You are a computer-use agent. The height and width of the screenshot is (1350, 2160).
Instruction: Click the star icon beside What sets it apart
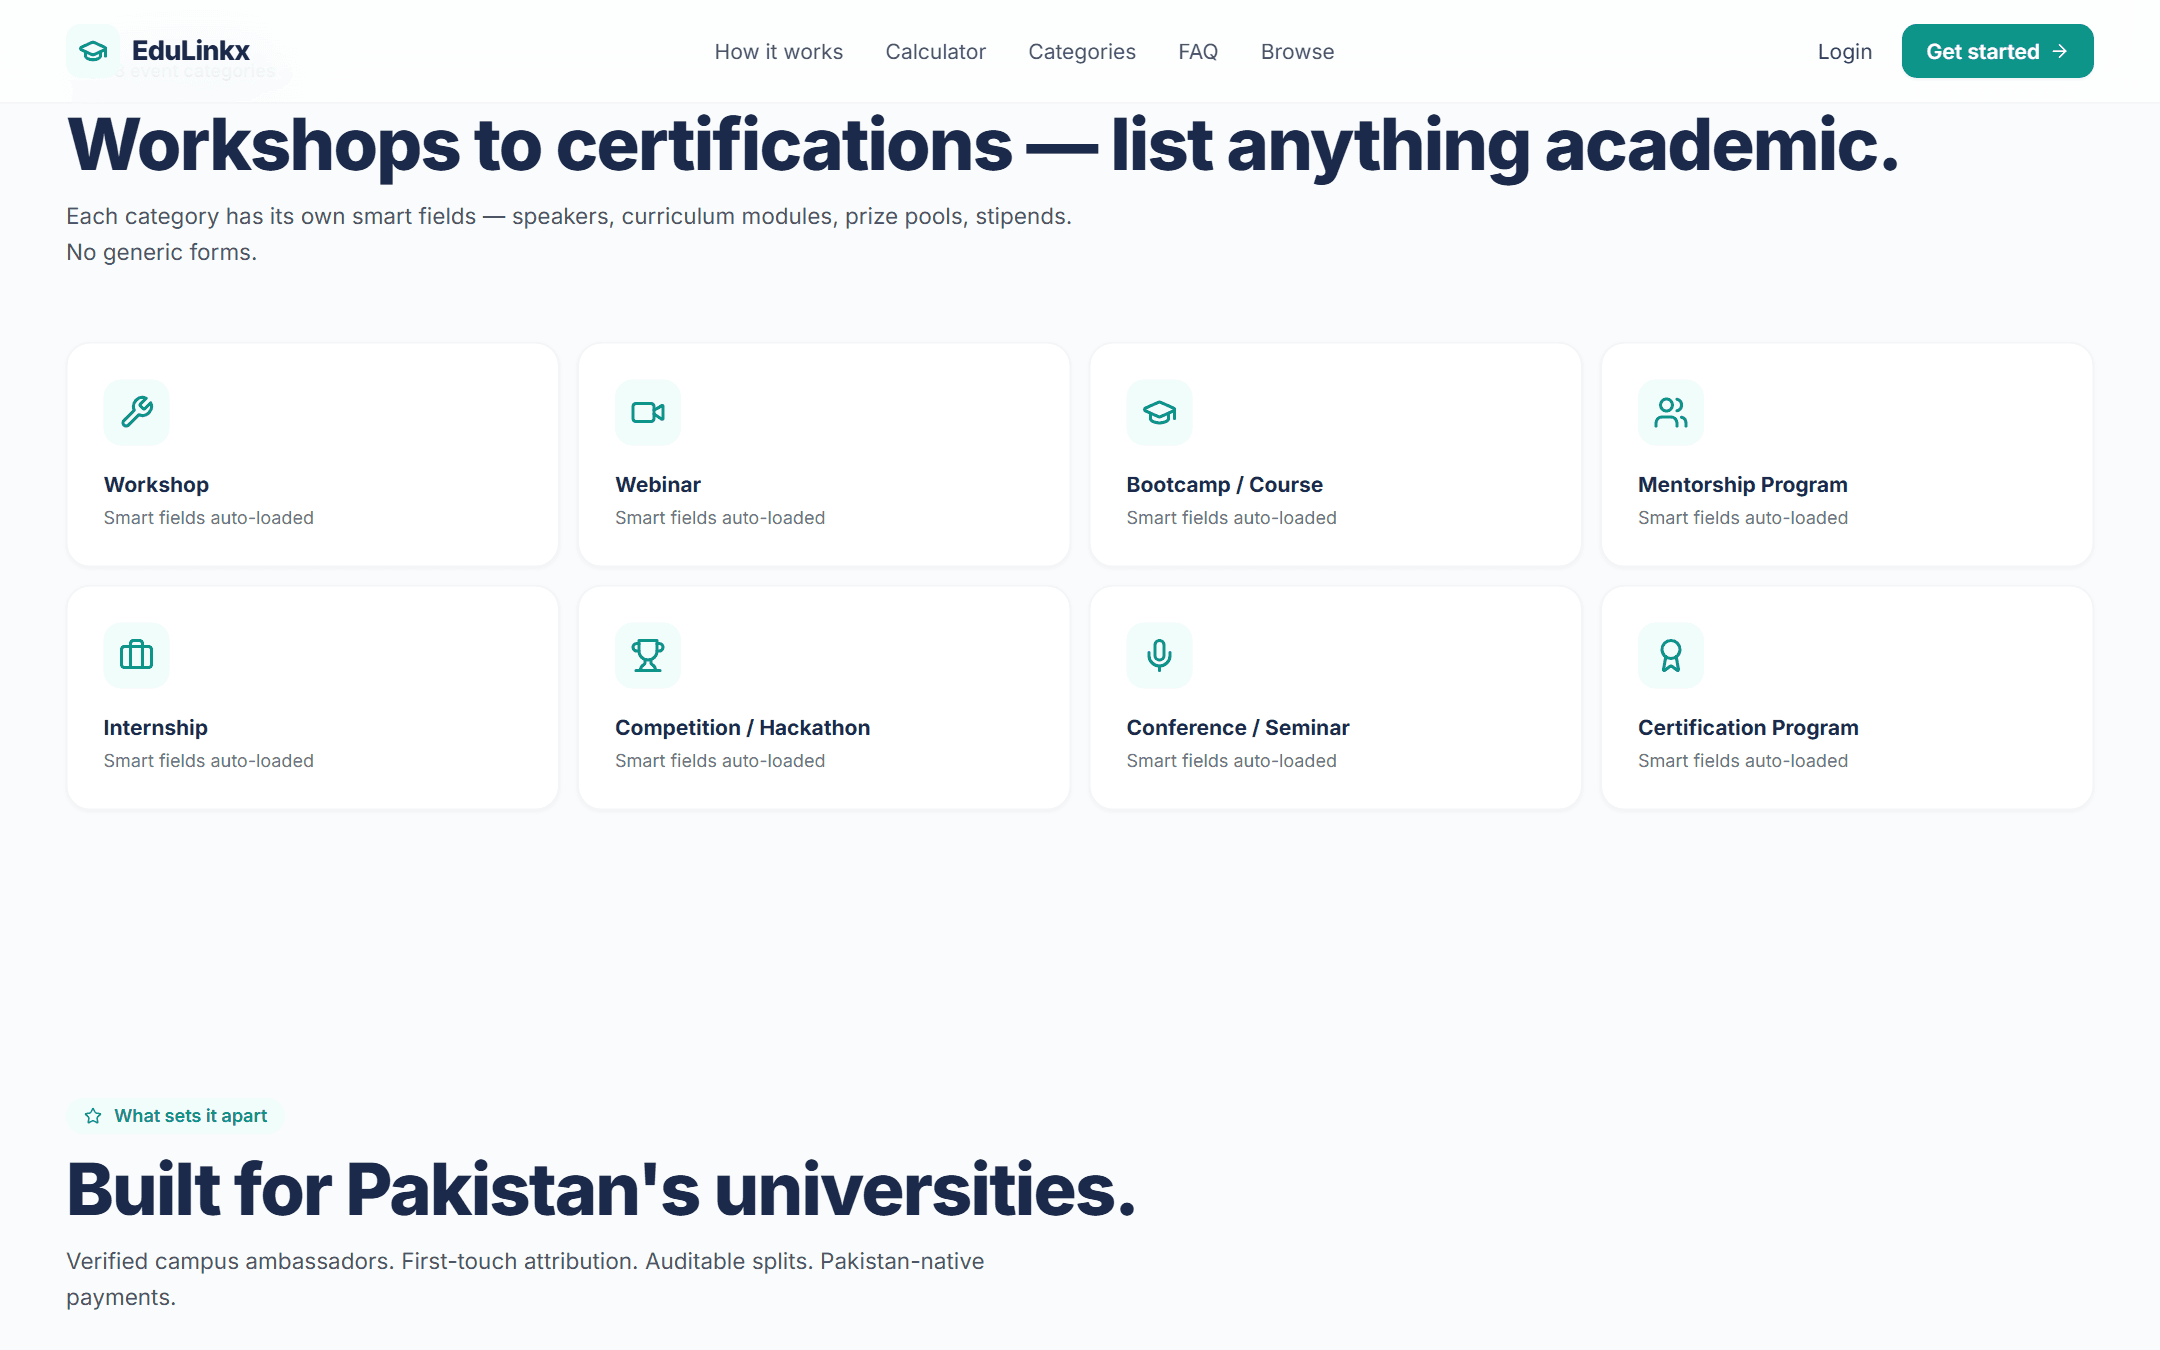click(93, 1116)
